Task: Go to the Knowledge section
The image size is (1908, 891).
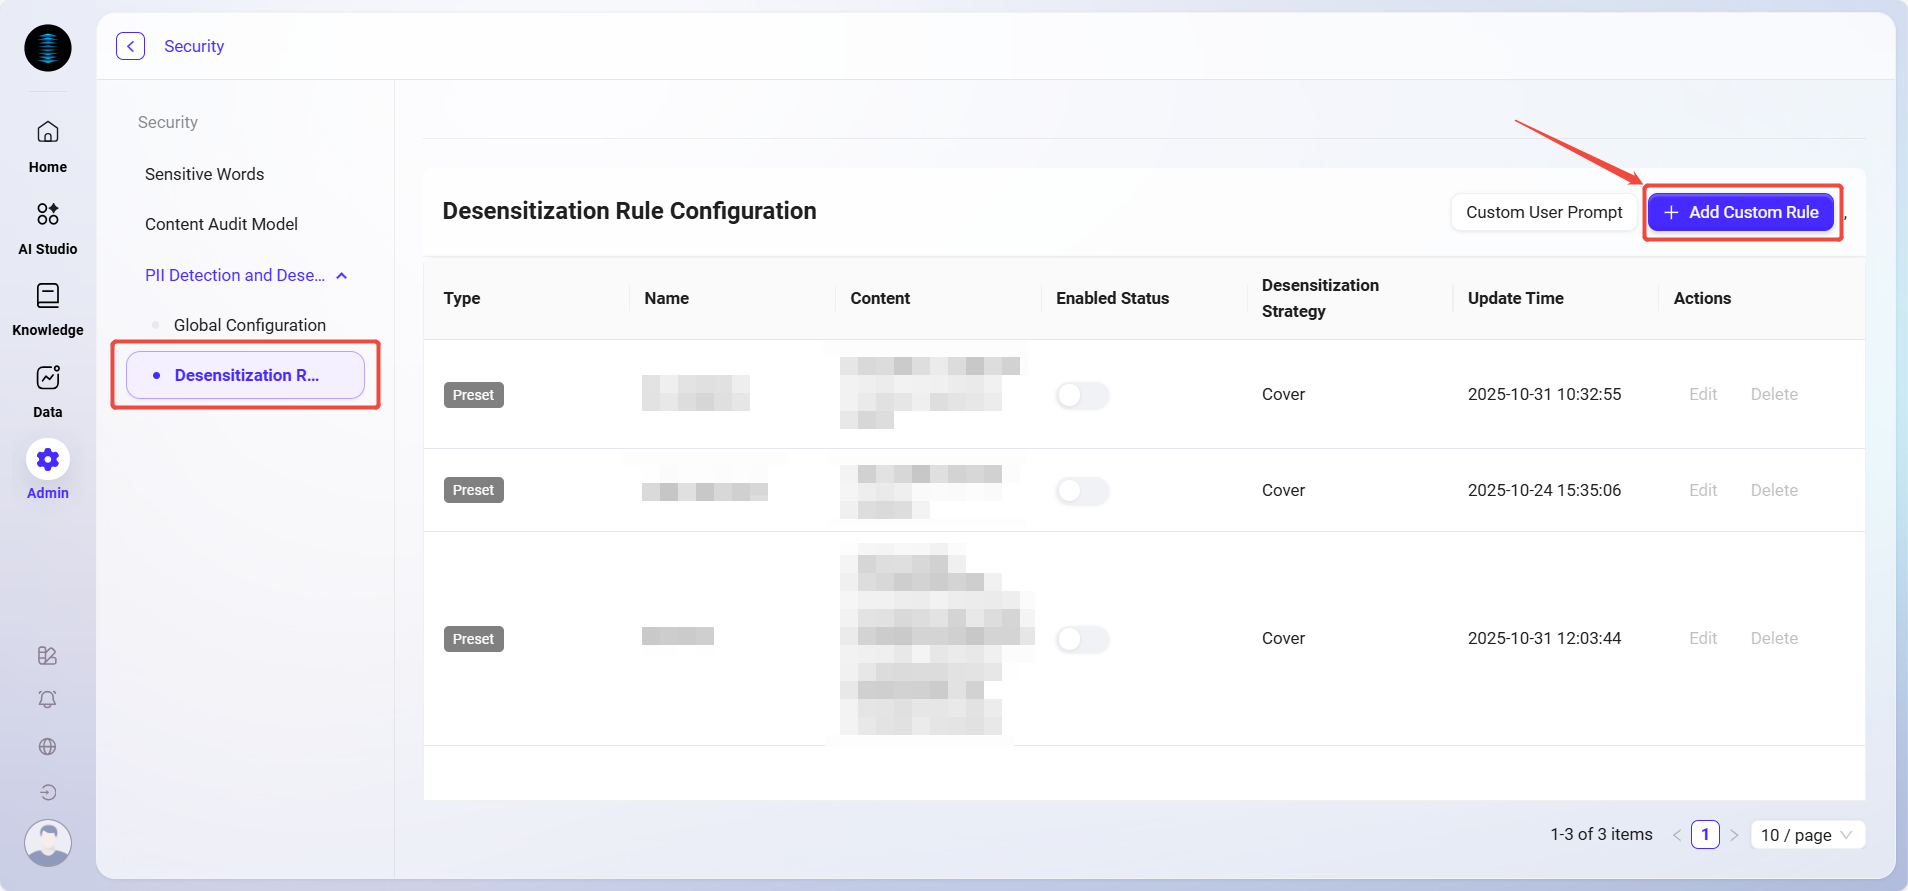Action: click(47, 309)
